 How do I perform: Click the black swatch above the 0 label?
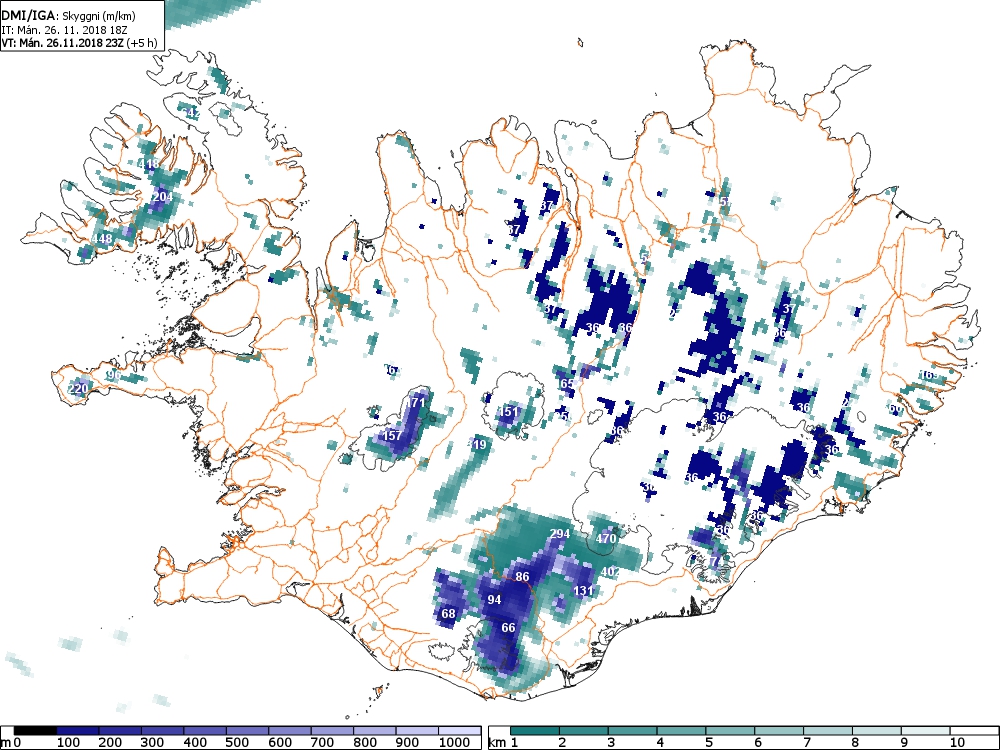click(35, 731)
